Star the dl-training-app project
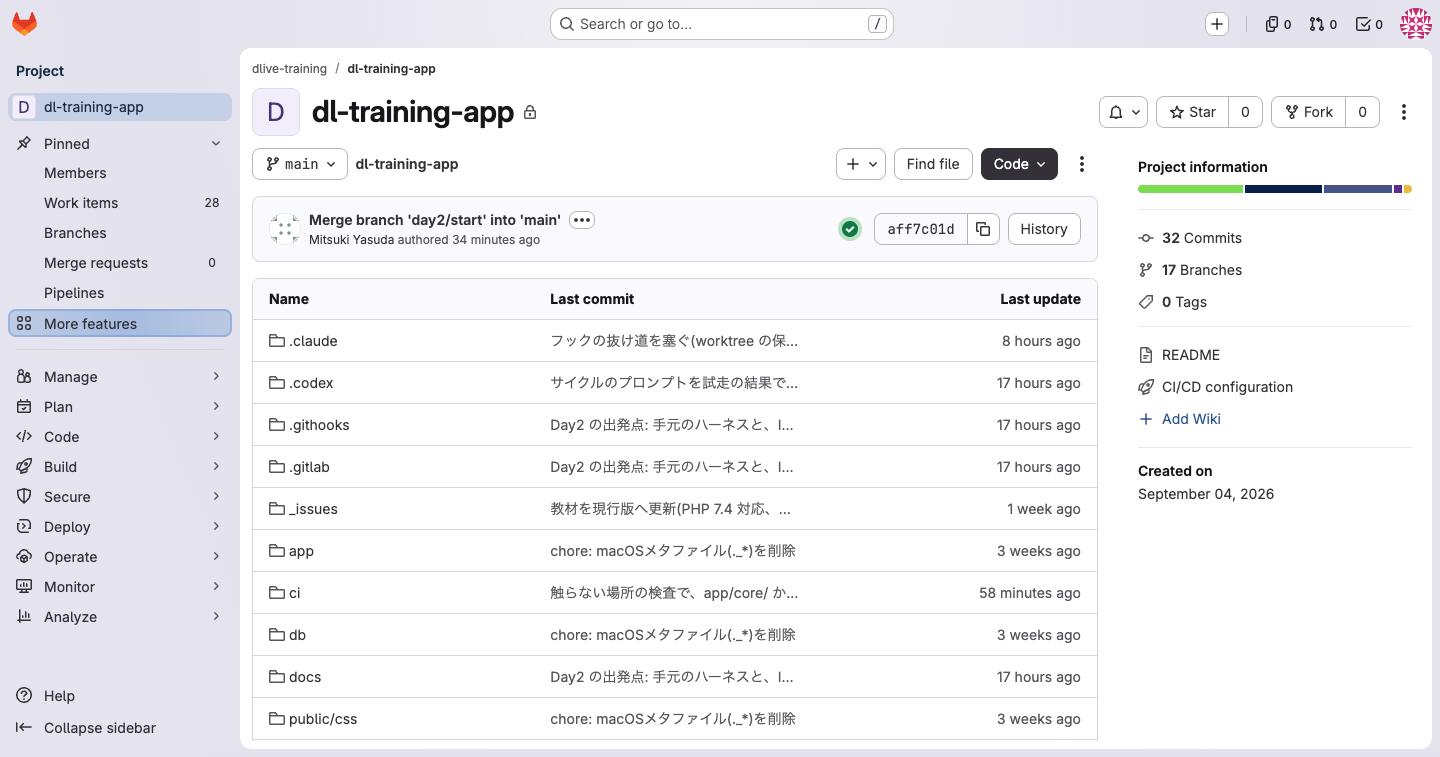 point(1192,112)
